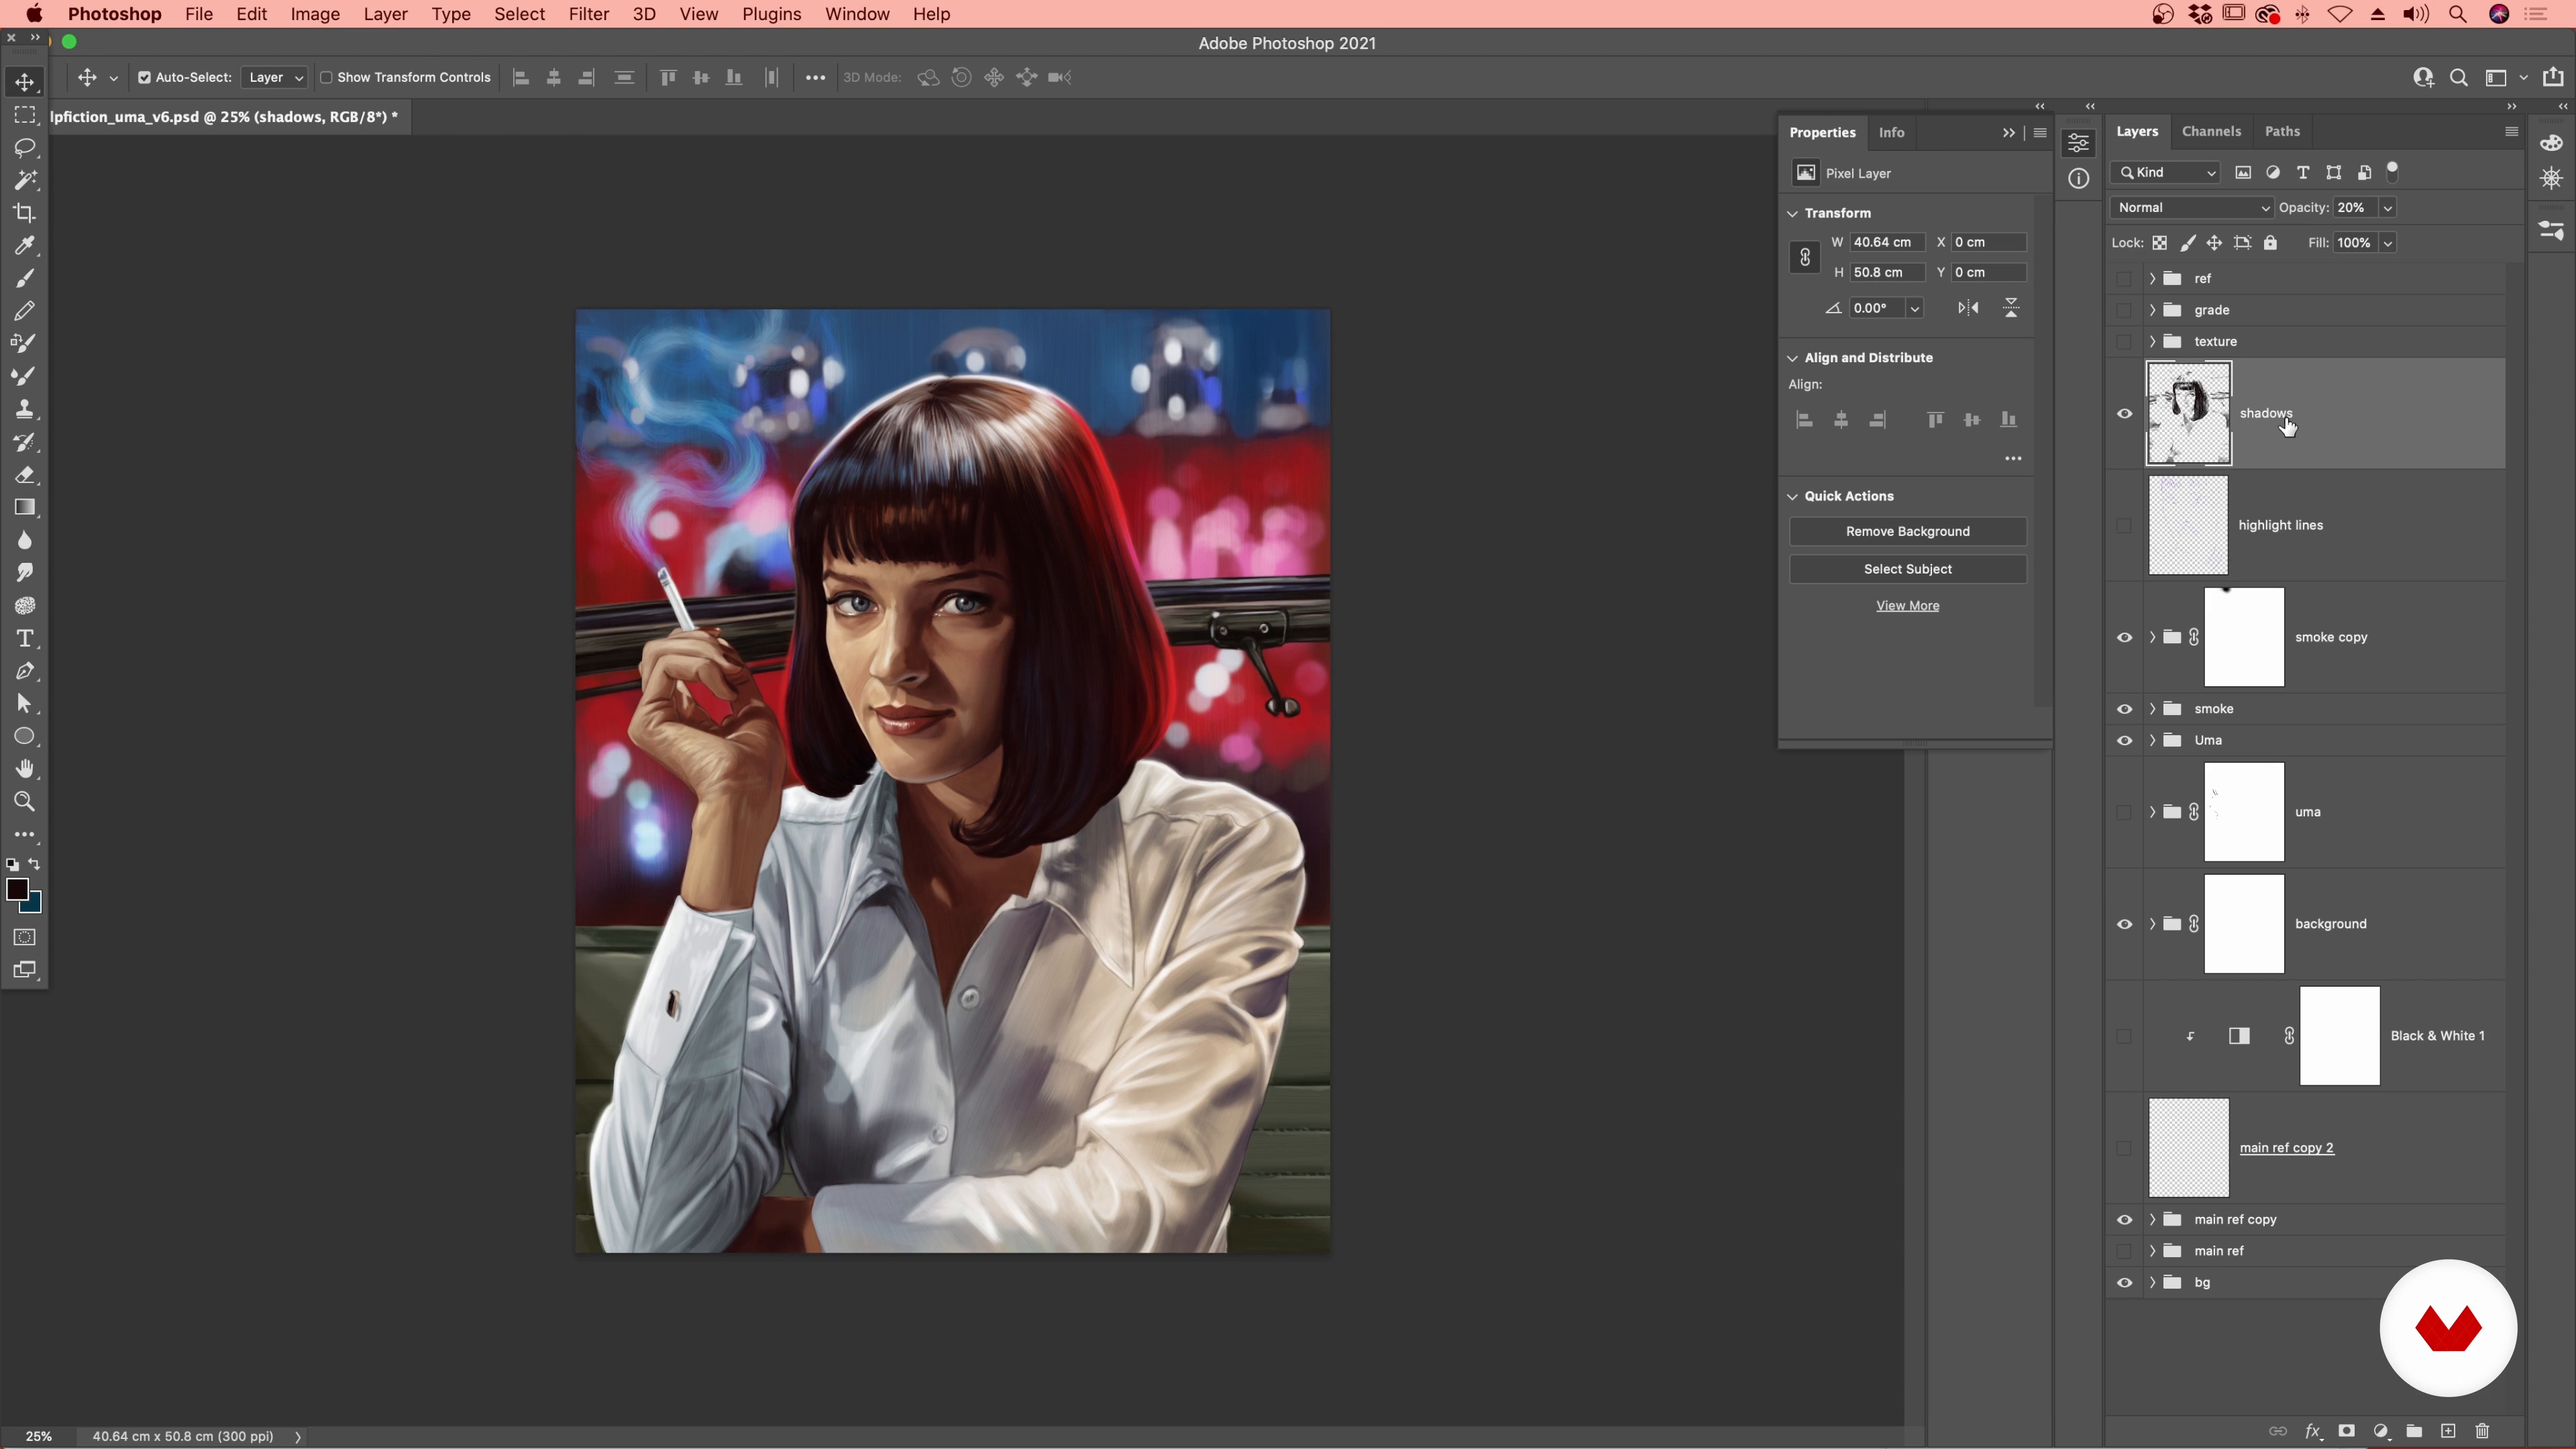Open Spotlight search in menu bar
The image size is (2576, 1449).
click(x=2457, y=14)
